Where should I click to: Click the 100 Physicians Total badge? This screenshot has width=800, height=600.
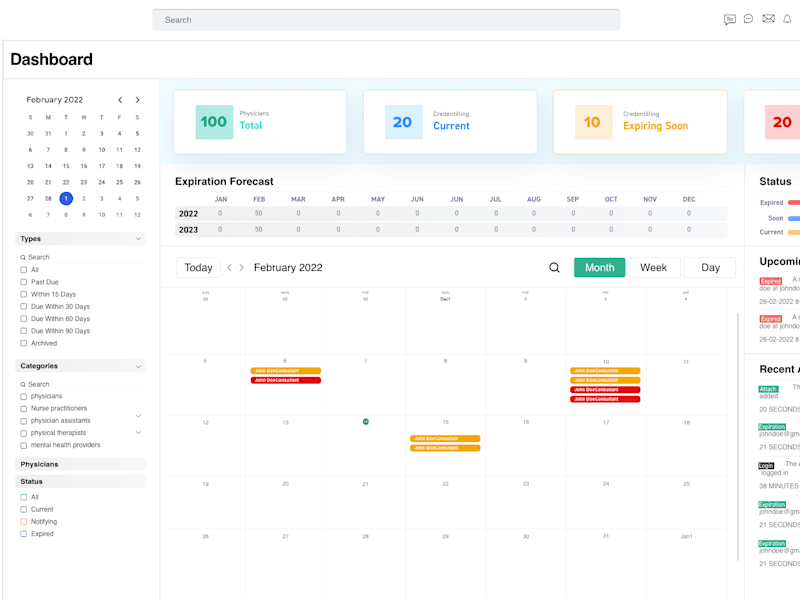pos(214,122)
